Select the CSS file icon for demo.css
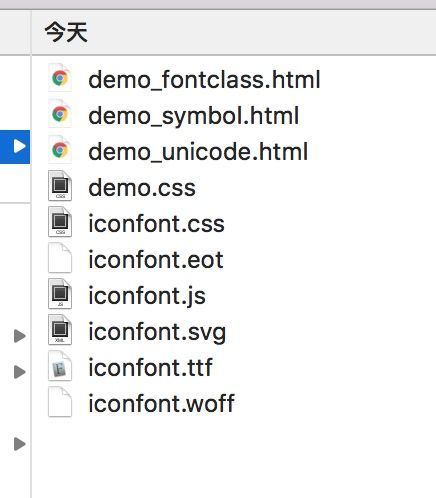This screenshot has height=498, width=436. pos(60,186)
